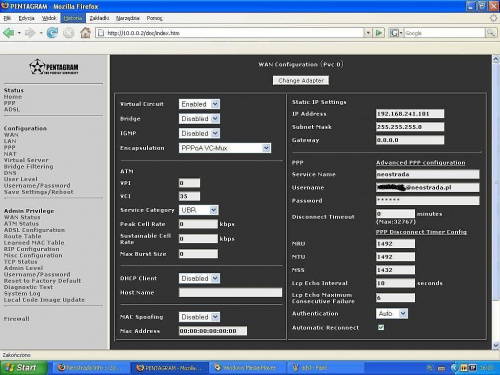
Task: Click the VCI input field
Action: [189, 196]
